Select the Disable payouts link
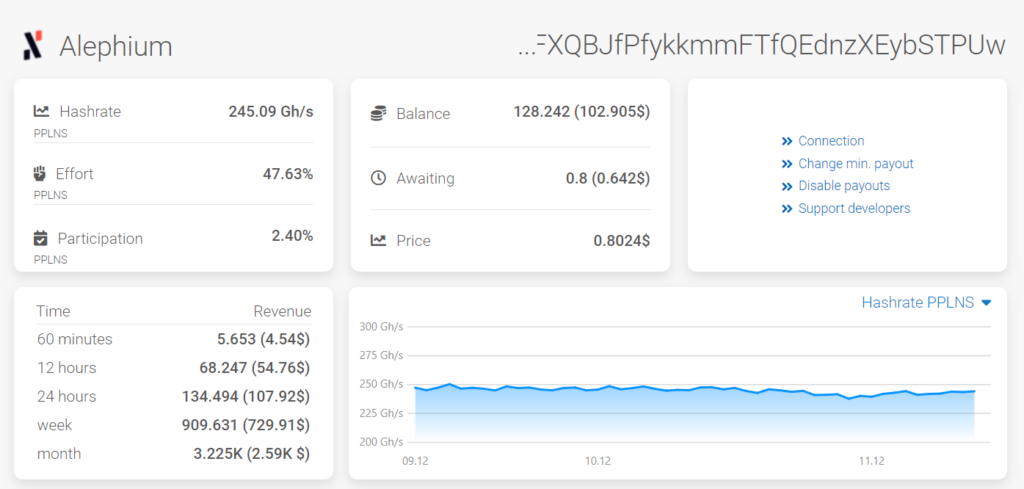Image resolution: width=1024 pixels, height=489 pixels. 844,186
